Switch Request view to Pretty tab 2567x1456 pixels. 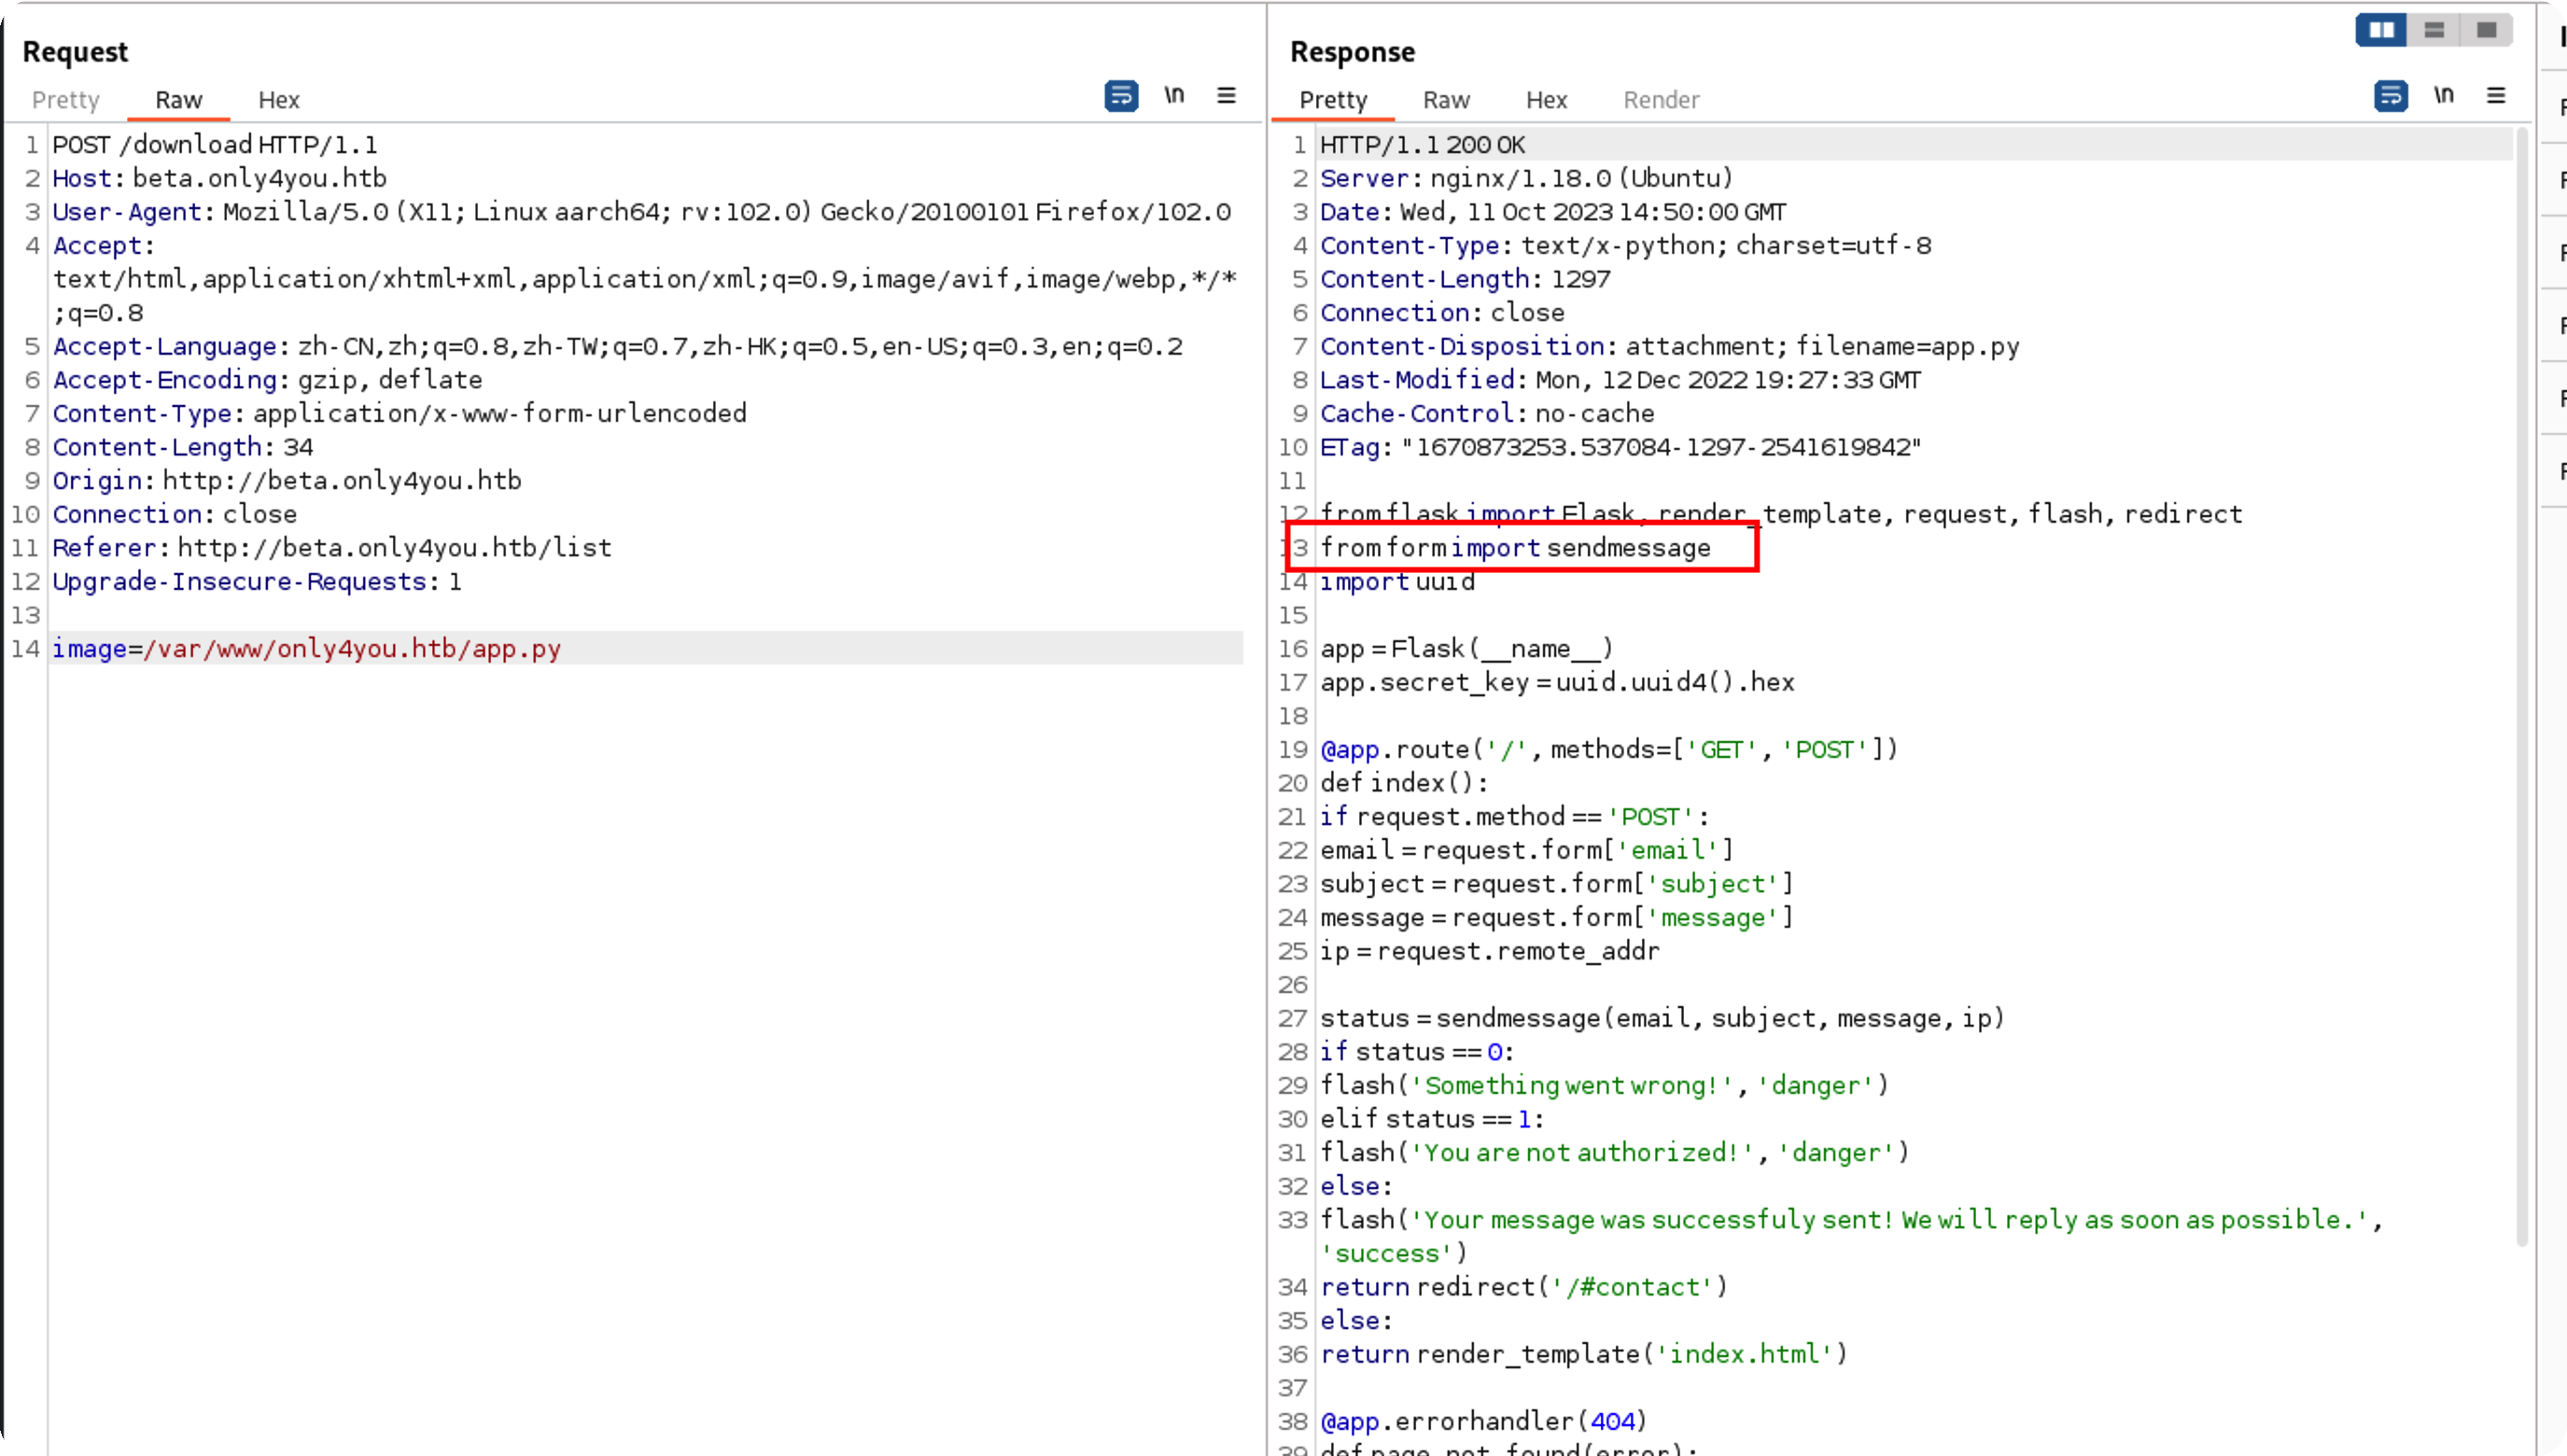pyautogui.click(x=66, y=100)
